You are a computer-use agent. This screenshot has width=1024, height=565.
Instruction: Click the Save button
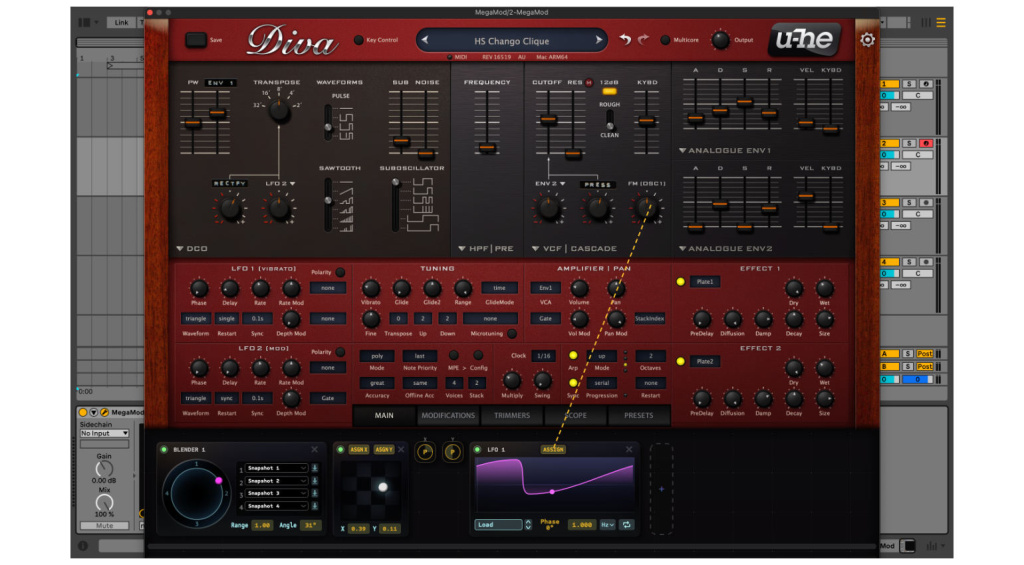[x=195, y=40]
